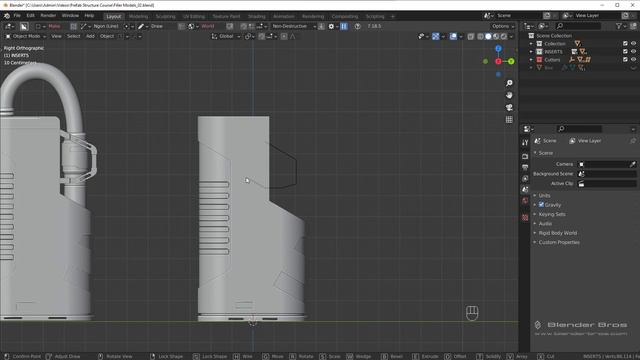Hide the Cutters collection eye icon
The image size is (640, 360).
[633, 60]
